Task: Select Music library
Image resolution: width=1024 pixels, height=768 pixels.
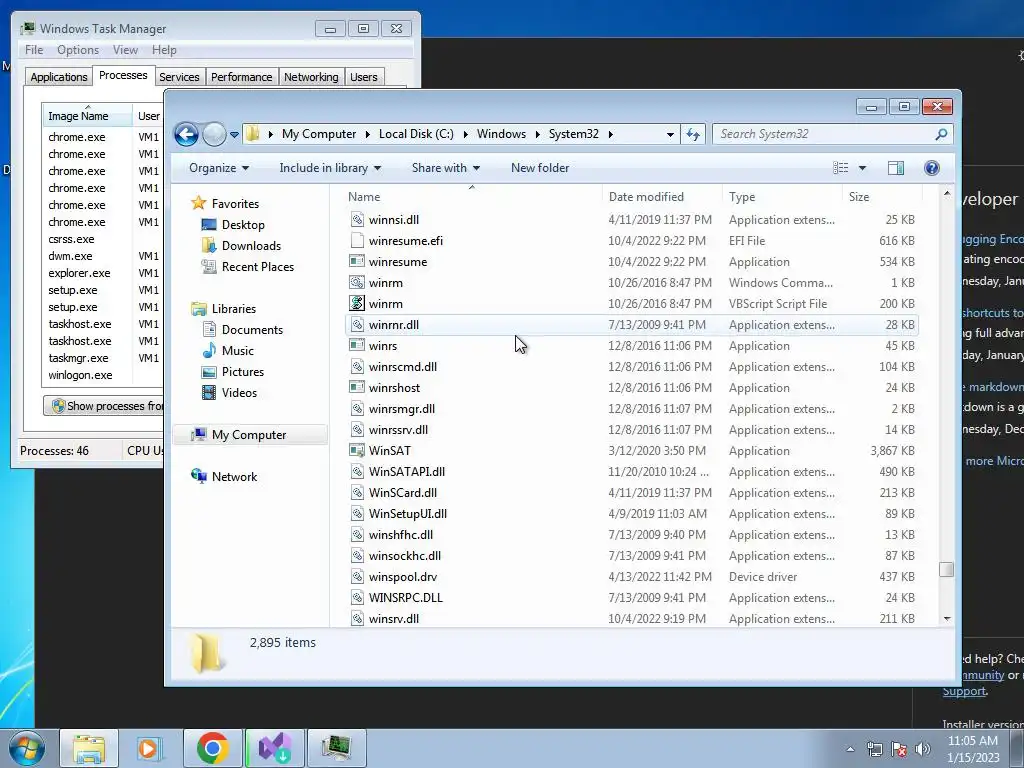Action: [x=238, y=351]
